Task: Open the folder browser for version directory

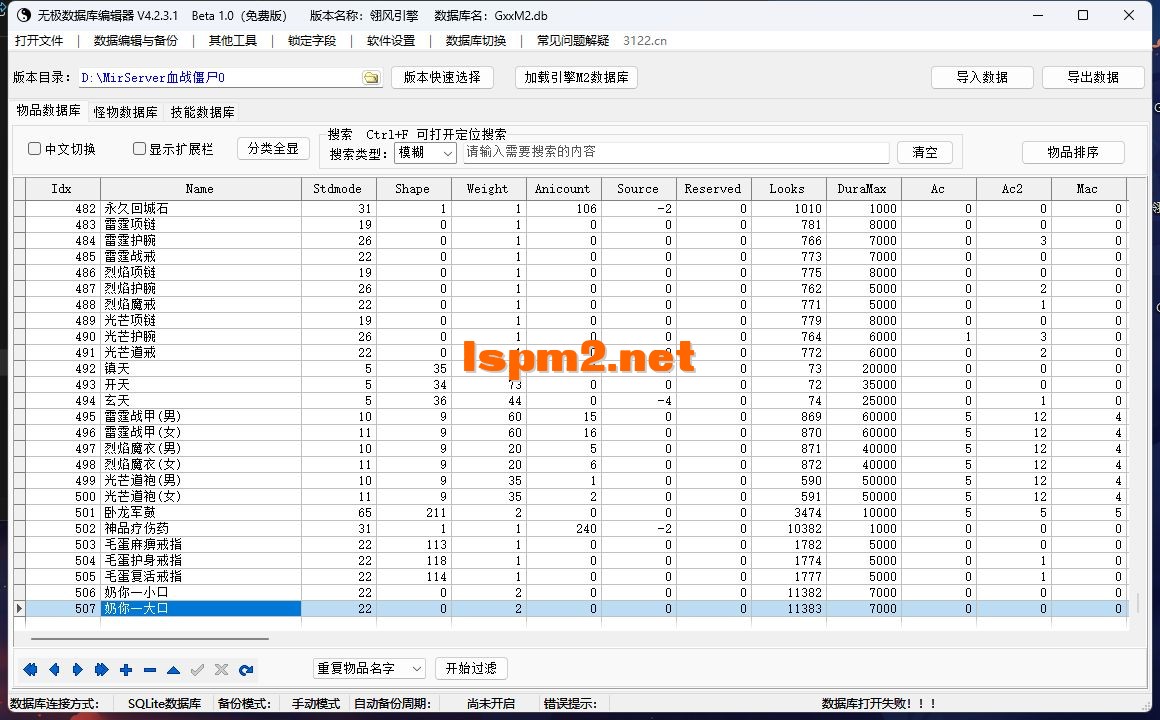Action: (x=371, y=77)
